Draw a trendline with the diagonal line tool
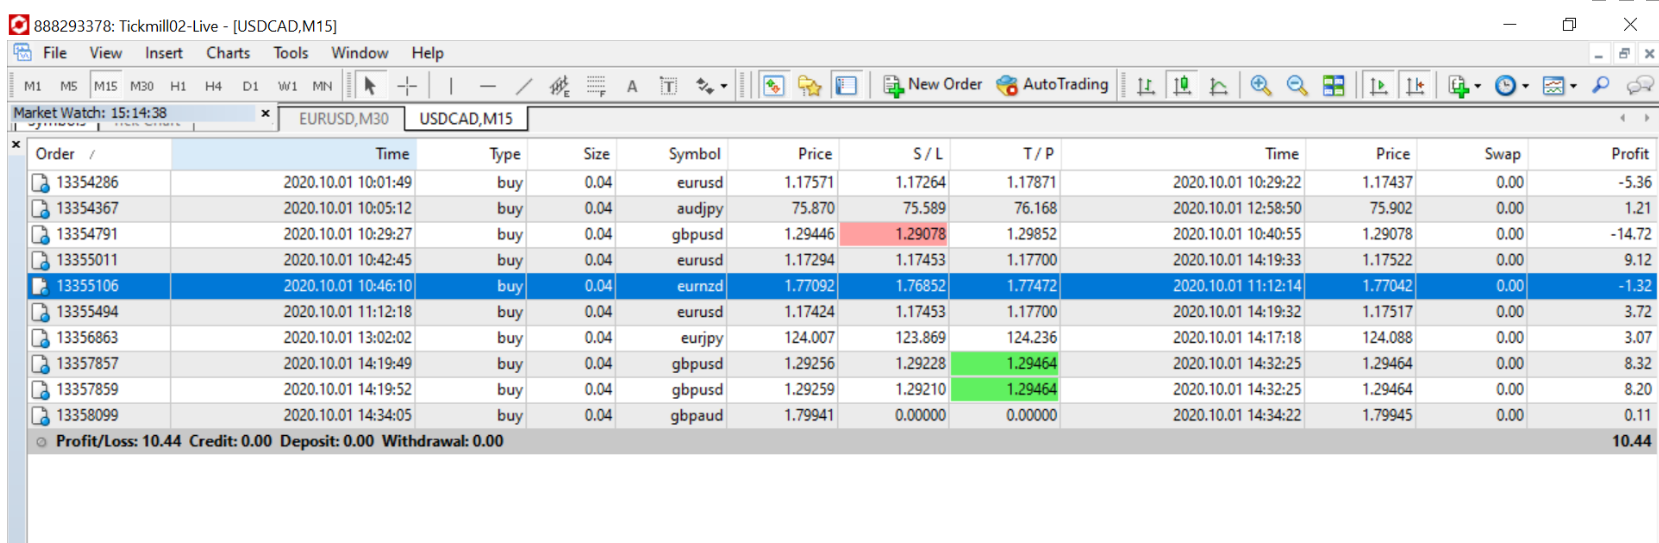Viewport: 1659px width, 543px height. pyautogui.click(x=523, y=86)
